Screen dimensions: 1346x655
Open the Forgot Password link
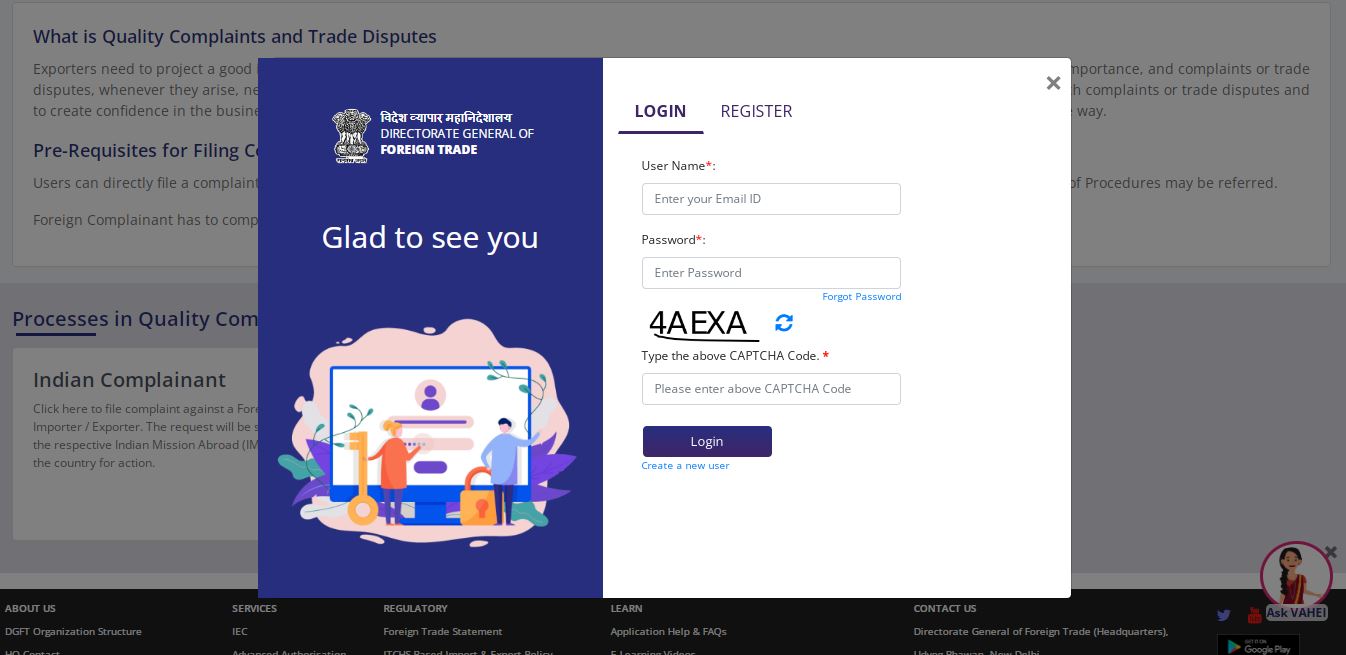861,297
